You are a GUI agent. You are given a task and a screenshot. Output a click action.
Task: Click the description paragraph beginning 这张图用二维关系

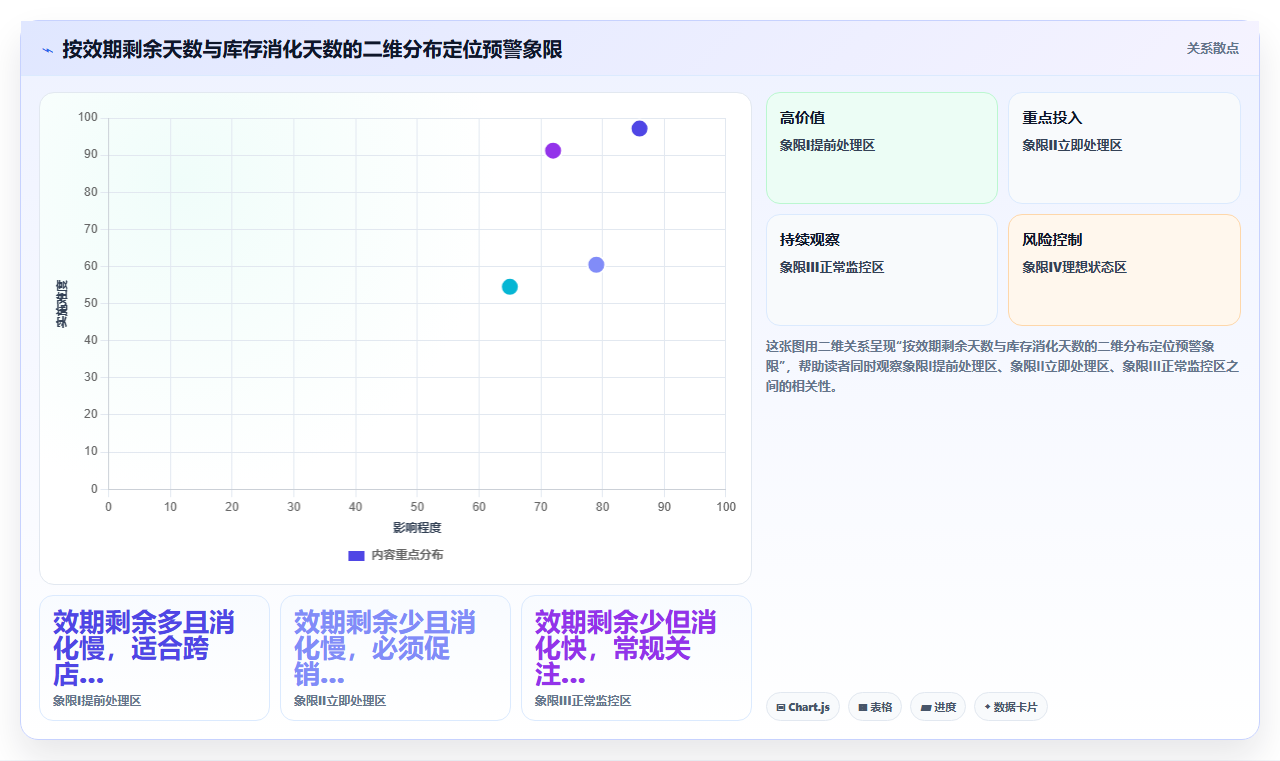[1002, 366]
